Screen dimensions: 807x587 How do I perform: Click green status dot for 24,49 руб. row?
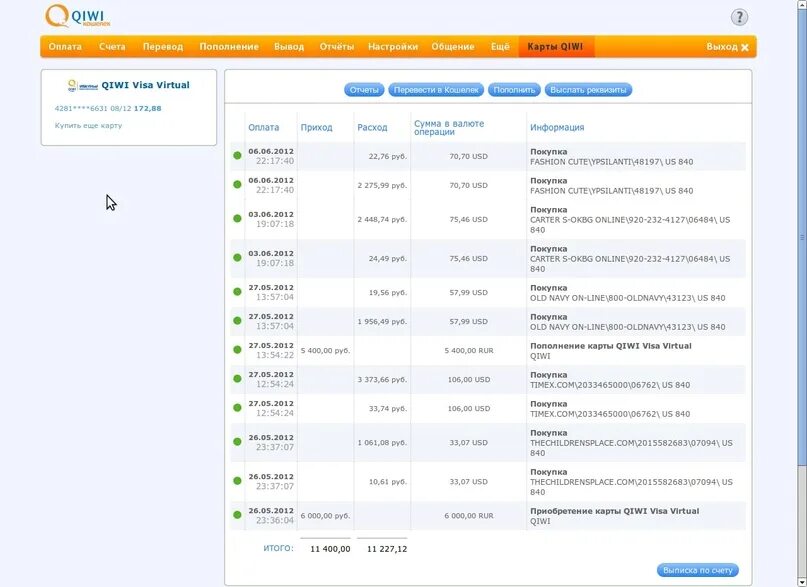pos(237,257)
